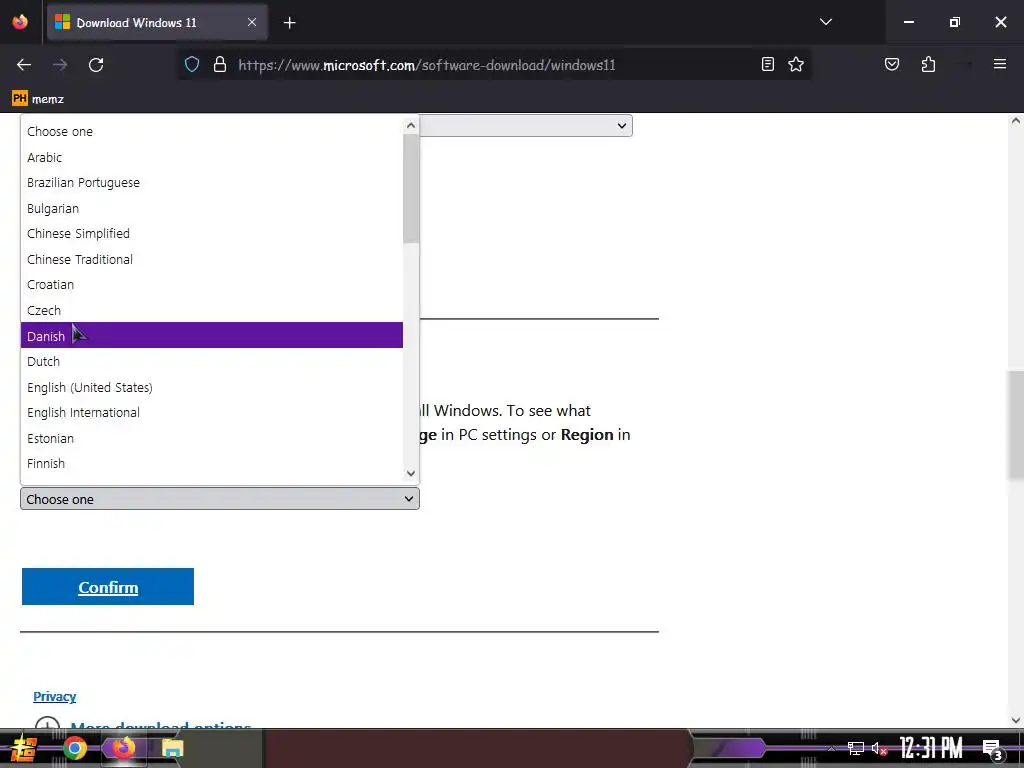Screen dimensions: 1024x768
Task: Click the language list scrollbar thumb
Action: (411, 188)
